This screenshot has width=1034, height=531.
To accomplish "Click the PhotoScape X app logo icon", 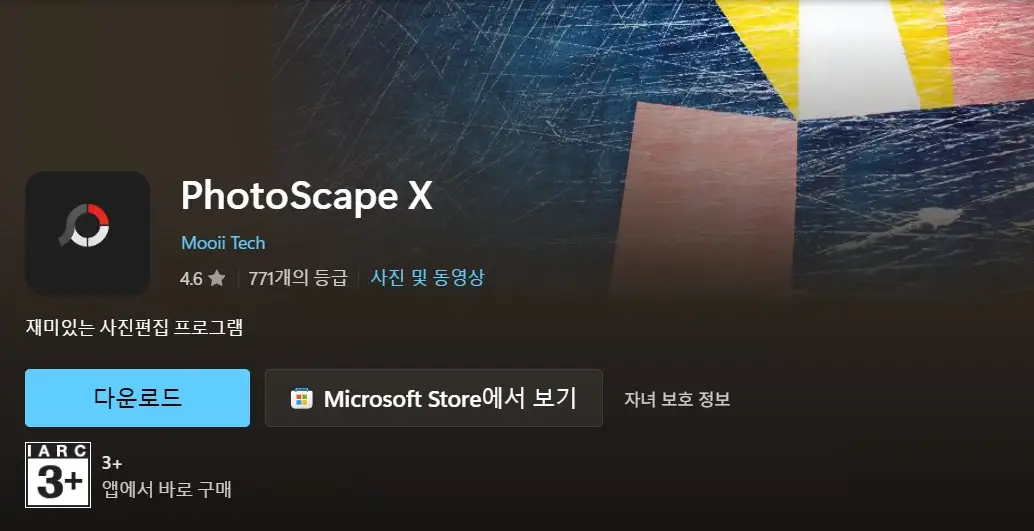I will [x=87, y=233].
